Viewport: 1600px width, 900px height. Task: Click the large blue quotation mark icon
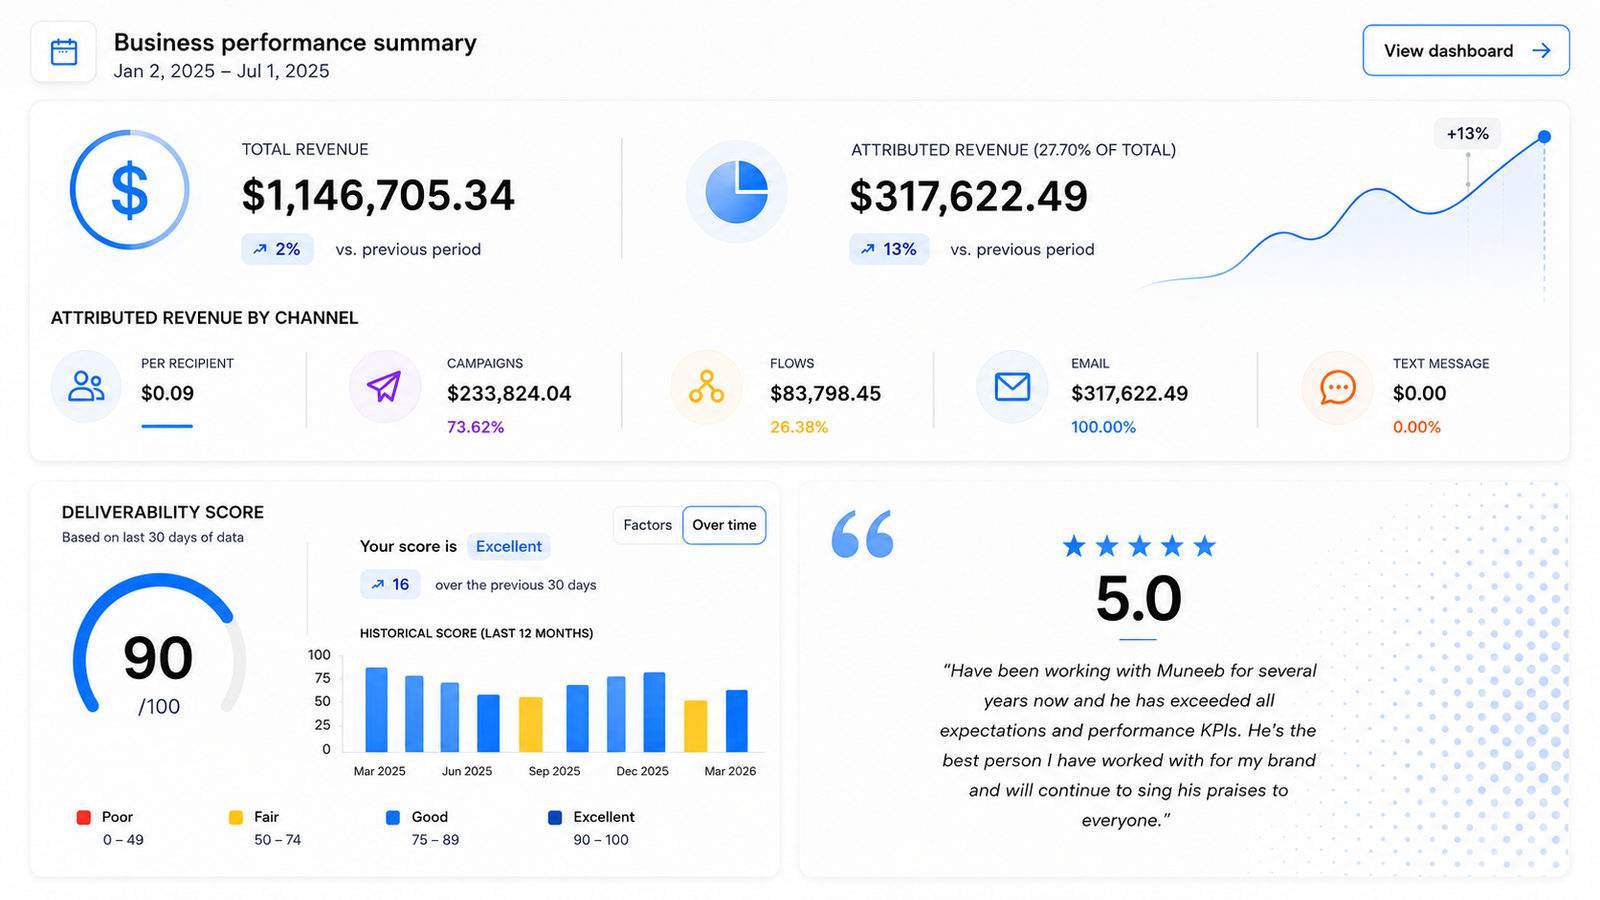[862, 534]
